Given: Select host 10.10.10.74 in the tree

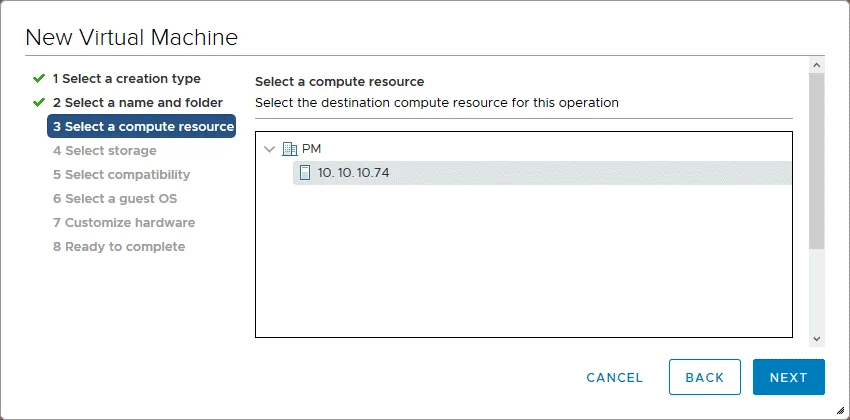Looking at the screenshot, I should [x=353, y=173].
